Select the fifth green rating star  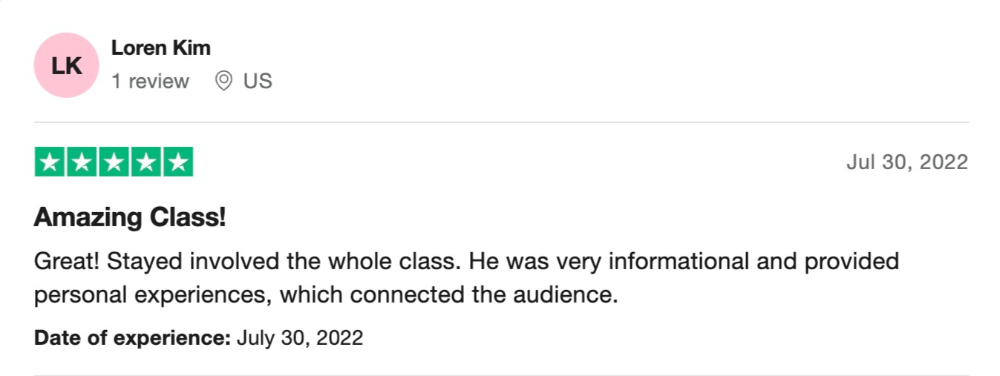[x=178, y=162]
